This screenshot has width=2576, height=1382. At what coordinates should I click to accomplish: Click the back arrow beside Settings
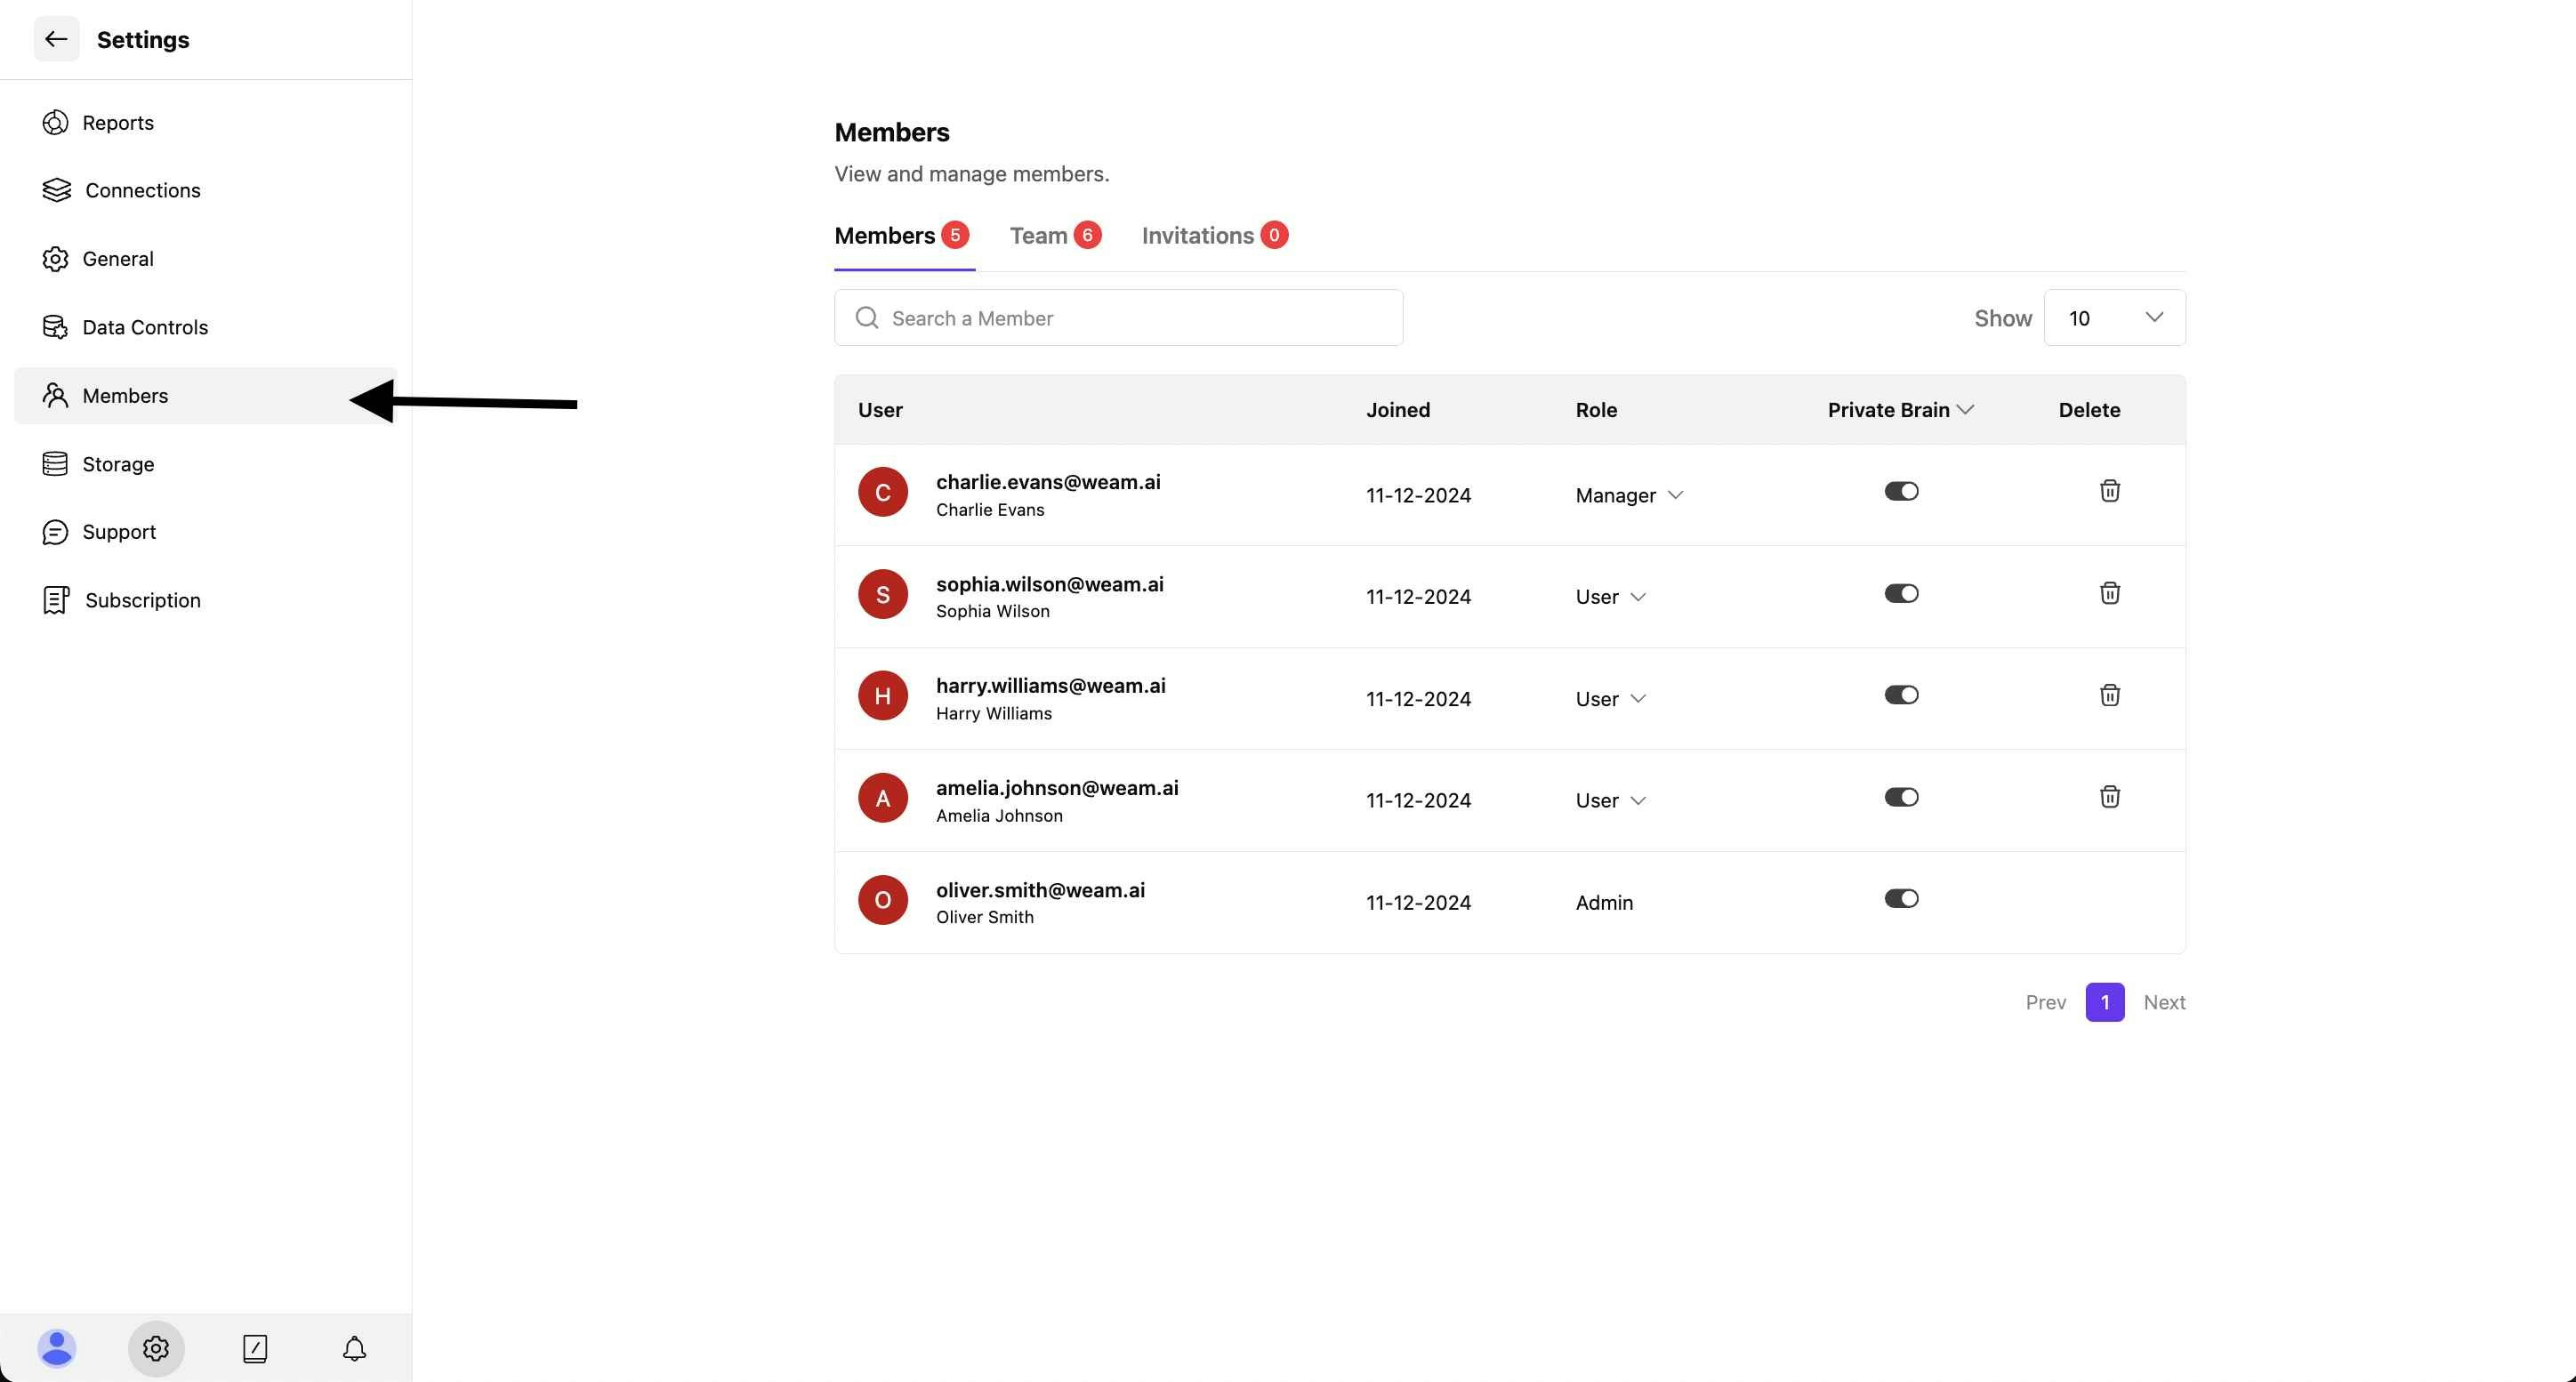point(56,39)
